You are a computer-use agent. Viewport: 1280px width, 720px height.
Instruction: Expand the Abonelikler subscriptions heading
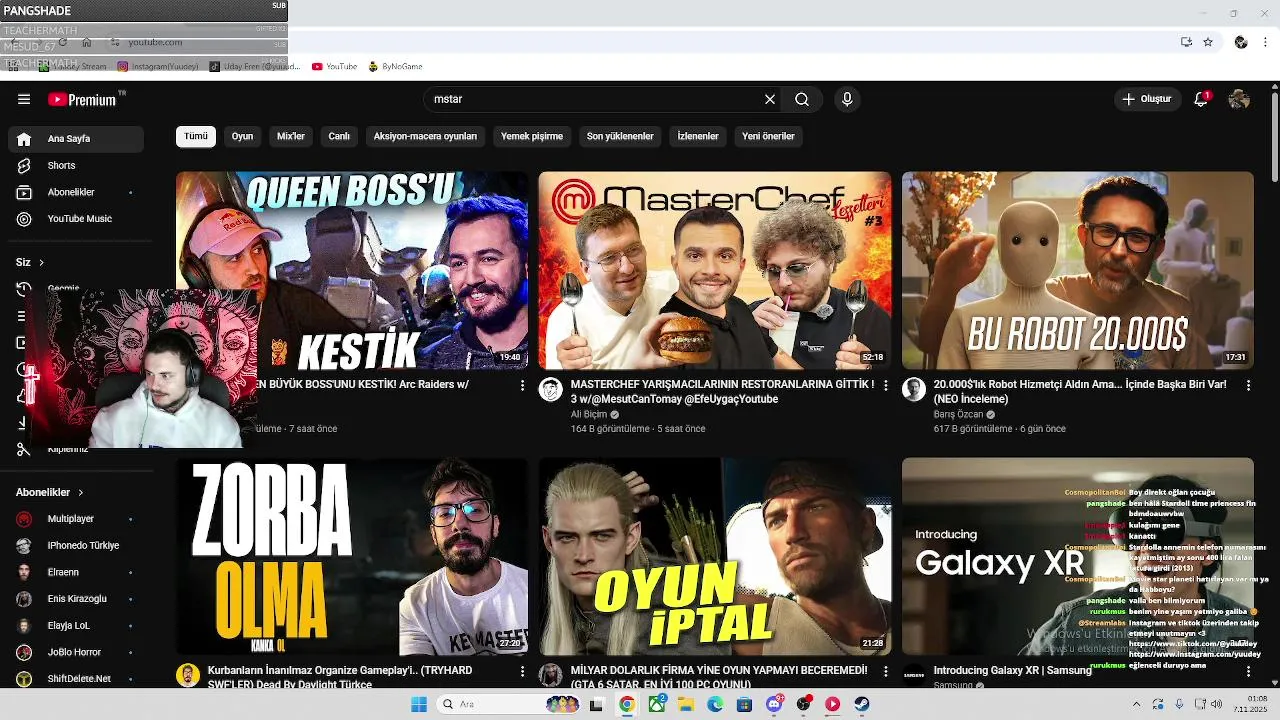pyautogui.click(x=50, y=492)
